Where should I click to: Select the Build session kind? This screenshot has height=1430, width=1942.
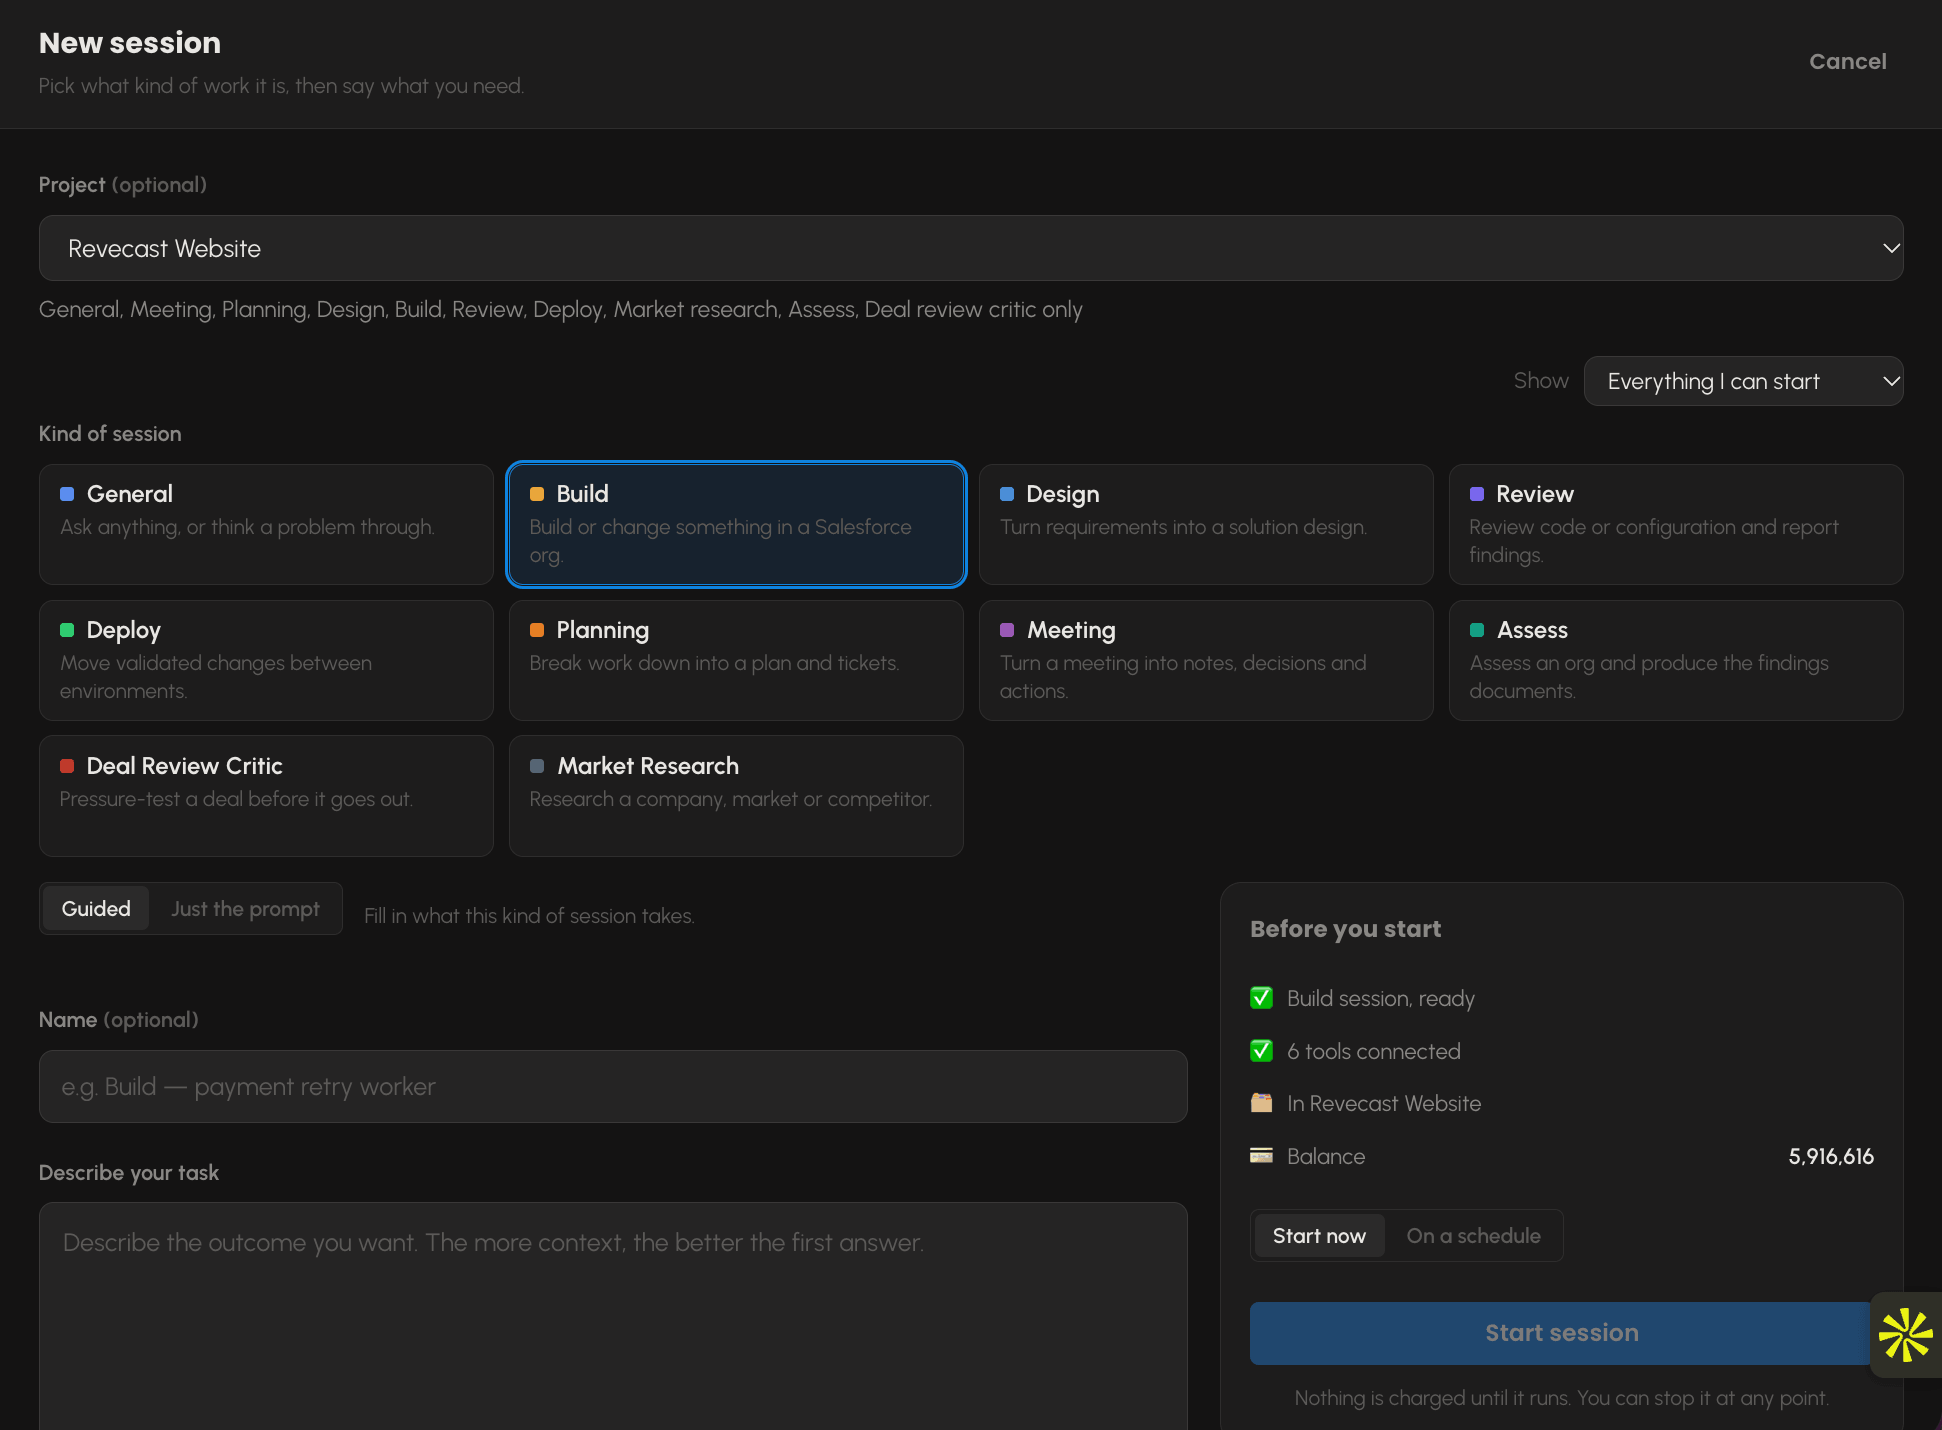[736, 524]
